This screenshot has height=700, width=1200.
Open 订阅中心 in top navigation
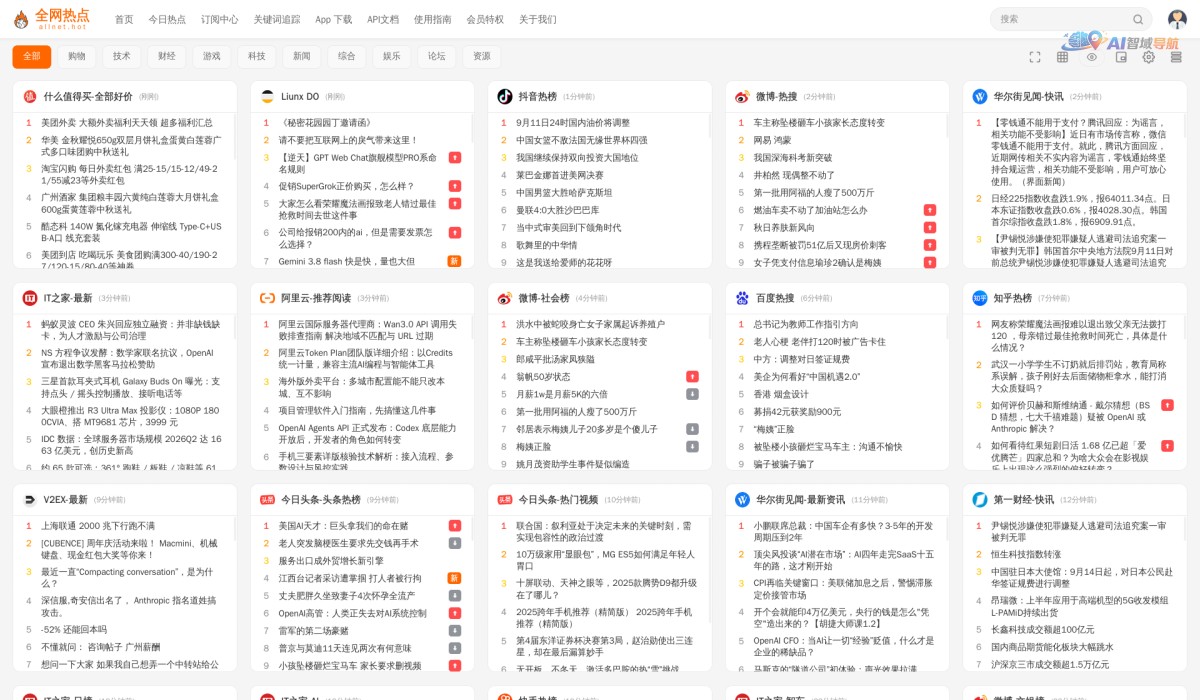pos(220,19)
